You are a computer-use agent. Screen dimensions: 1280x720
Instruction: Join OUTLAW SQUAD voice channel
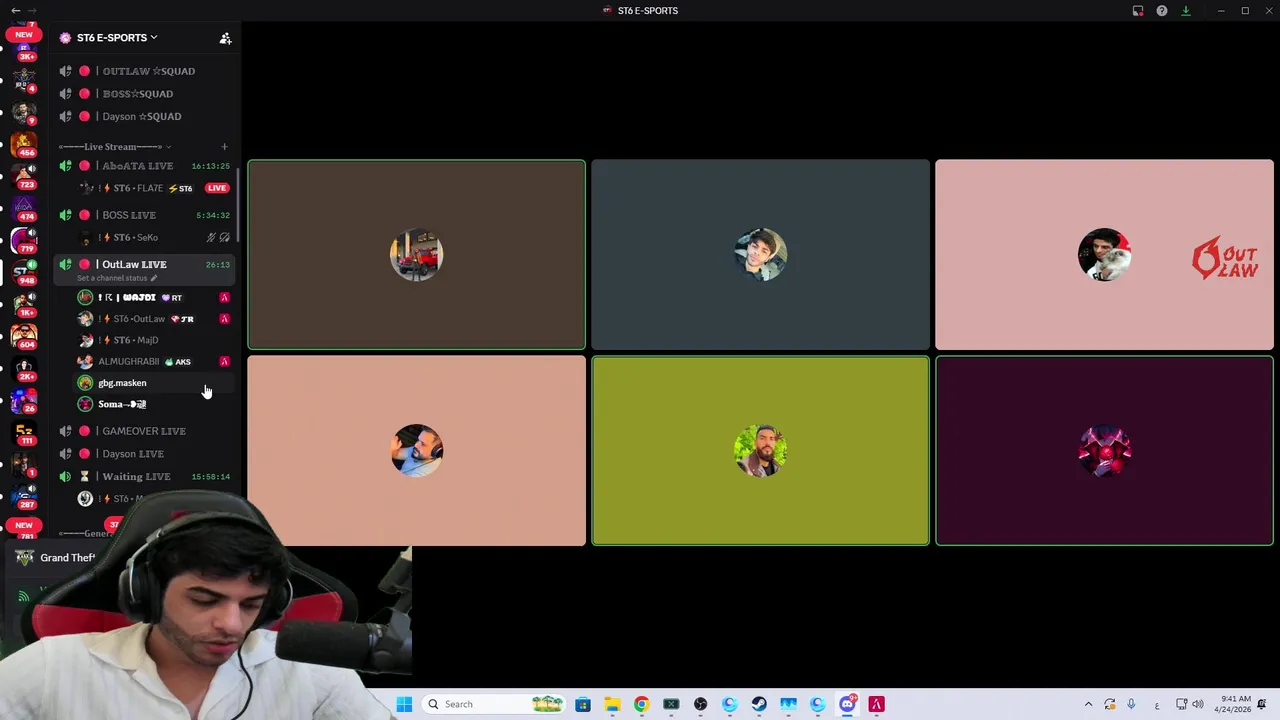click(x=144, y=71)
